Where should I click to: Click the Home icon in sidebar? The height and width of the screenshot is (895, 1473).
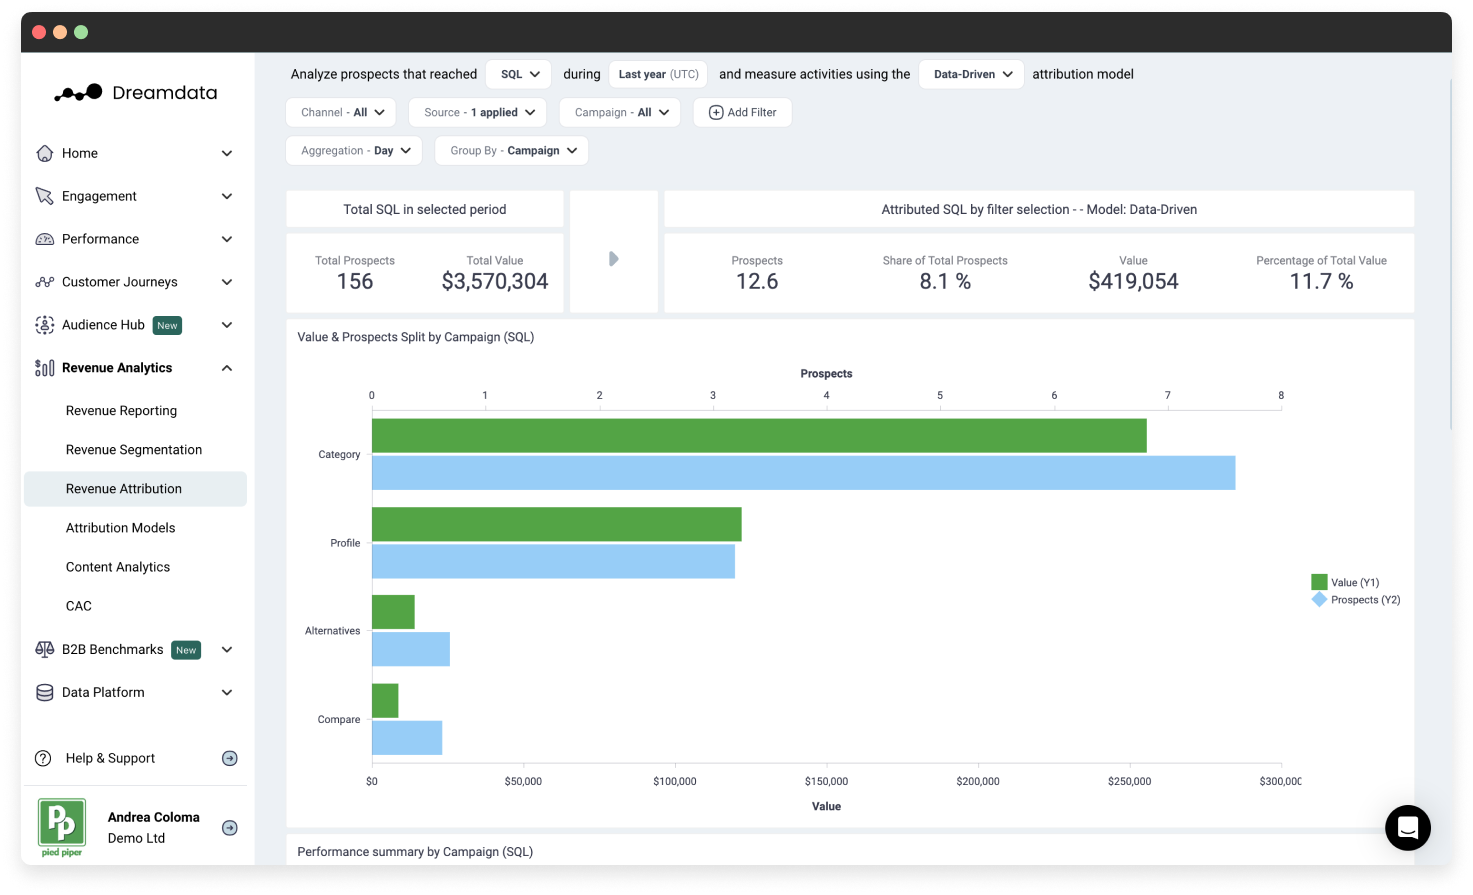[44, 153]
